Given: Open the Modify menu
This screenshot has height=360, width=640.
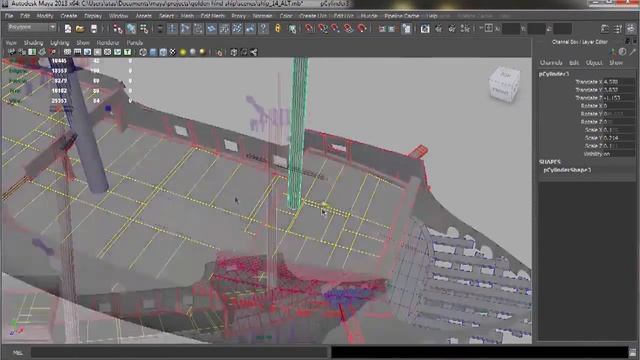Looking at the screenshot, I should [45, 16].
